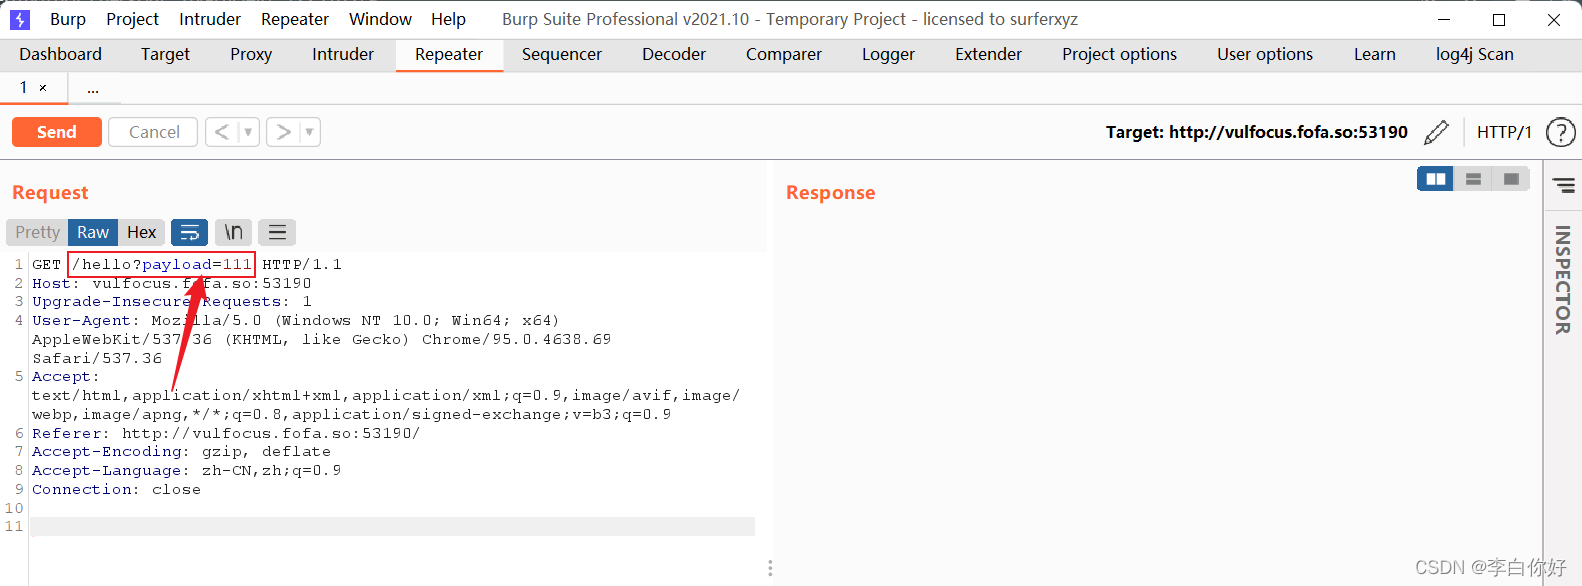The image size is (1582, 586).
Task: Switch to the Decoder tab
Action: coord(674,54)
